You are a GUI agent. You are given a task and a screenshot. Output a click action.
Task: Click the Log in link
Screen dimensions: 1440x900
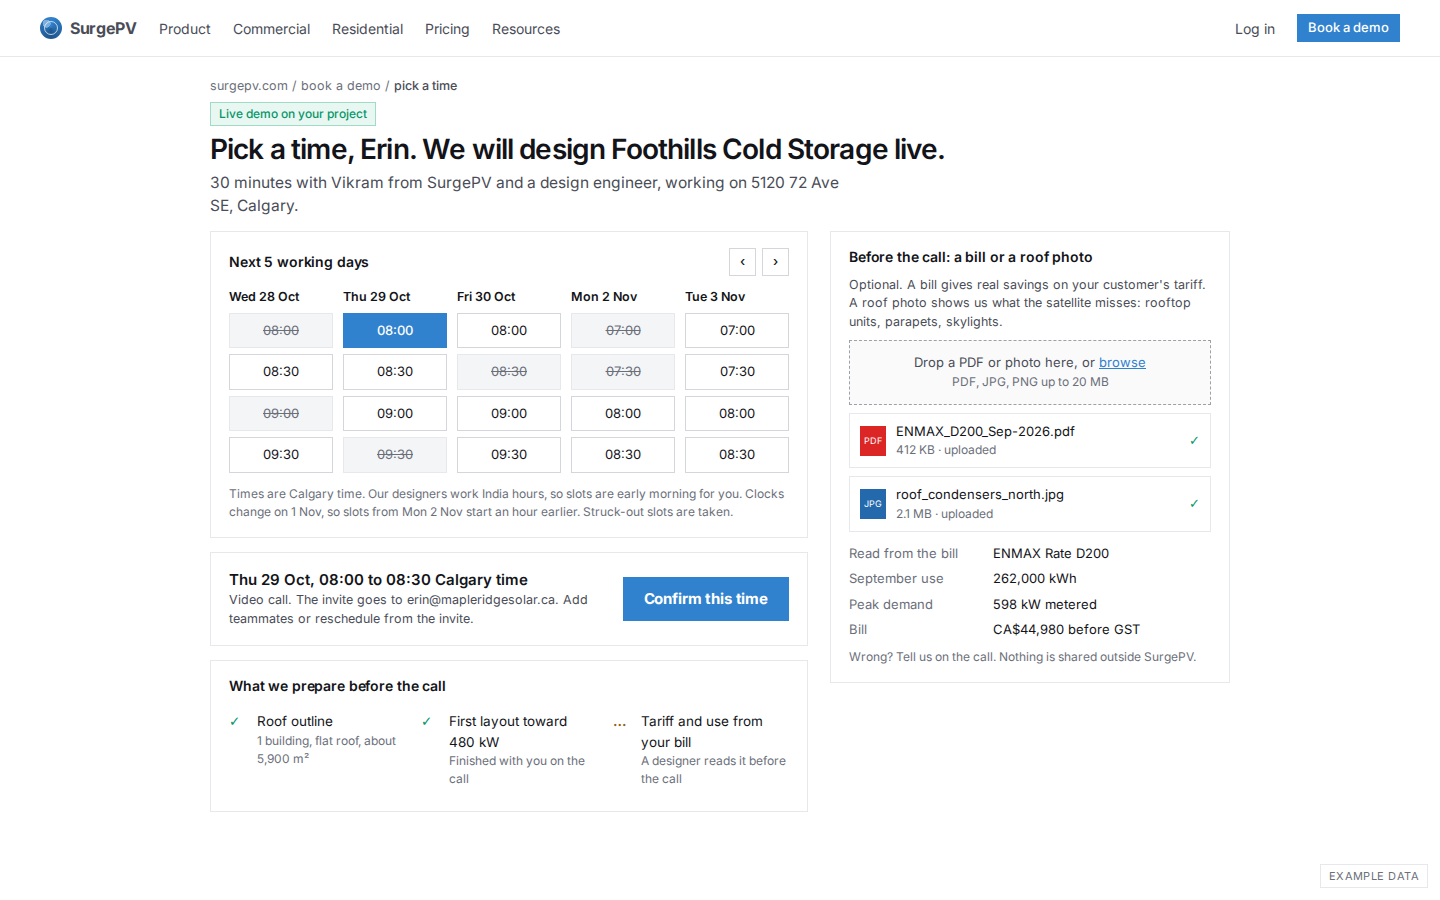pos(1255,29)
